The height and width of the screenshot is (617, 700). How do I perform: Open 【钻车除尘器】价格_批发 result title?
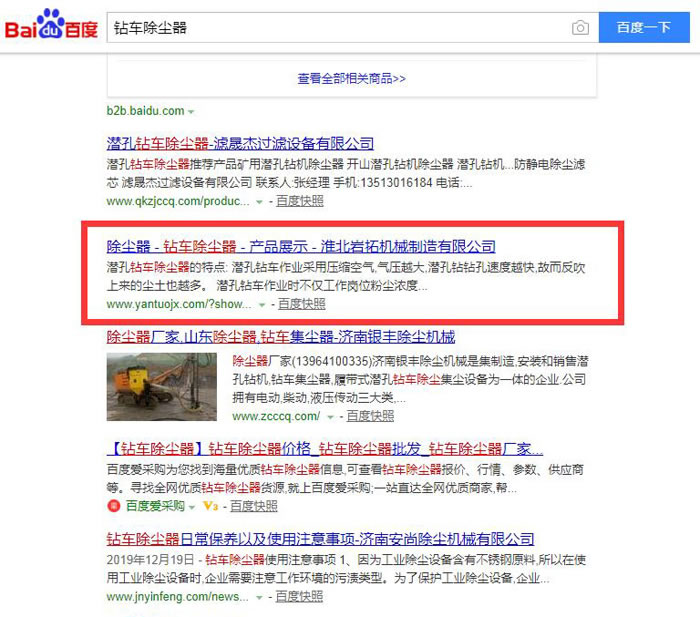click(325, 448)
